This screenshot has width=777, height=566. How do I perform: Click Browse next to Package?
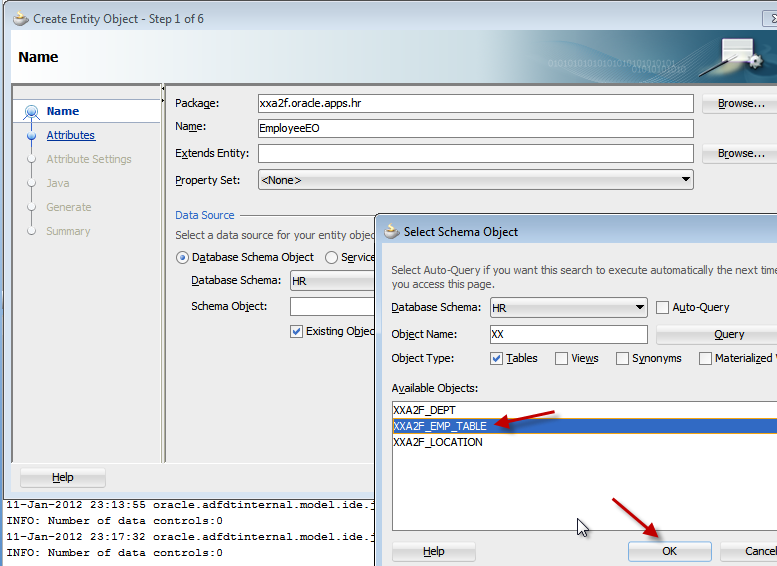[740, 104]
